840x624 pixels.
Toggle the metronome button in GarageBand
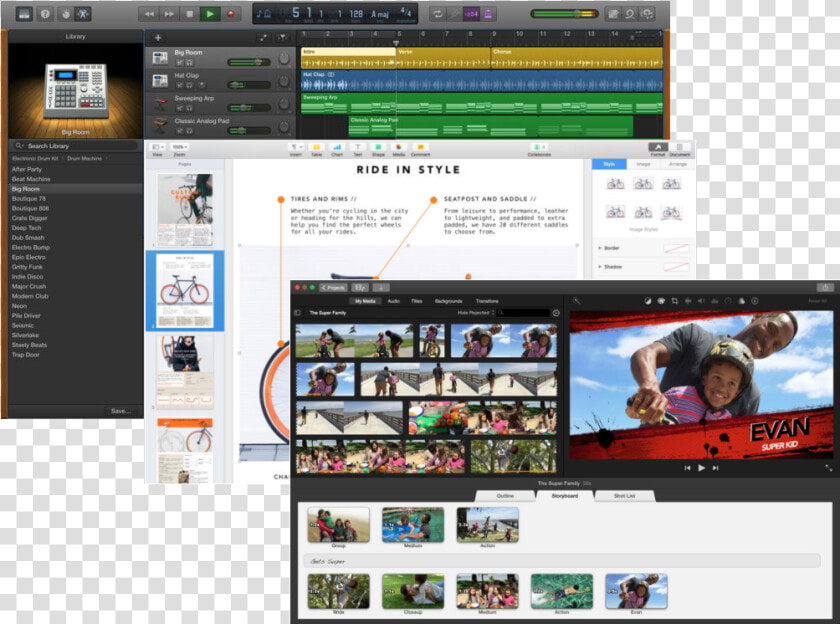click(x=489, y=14)
